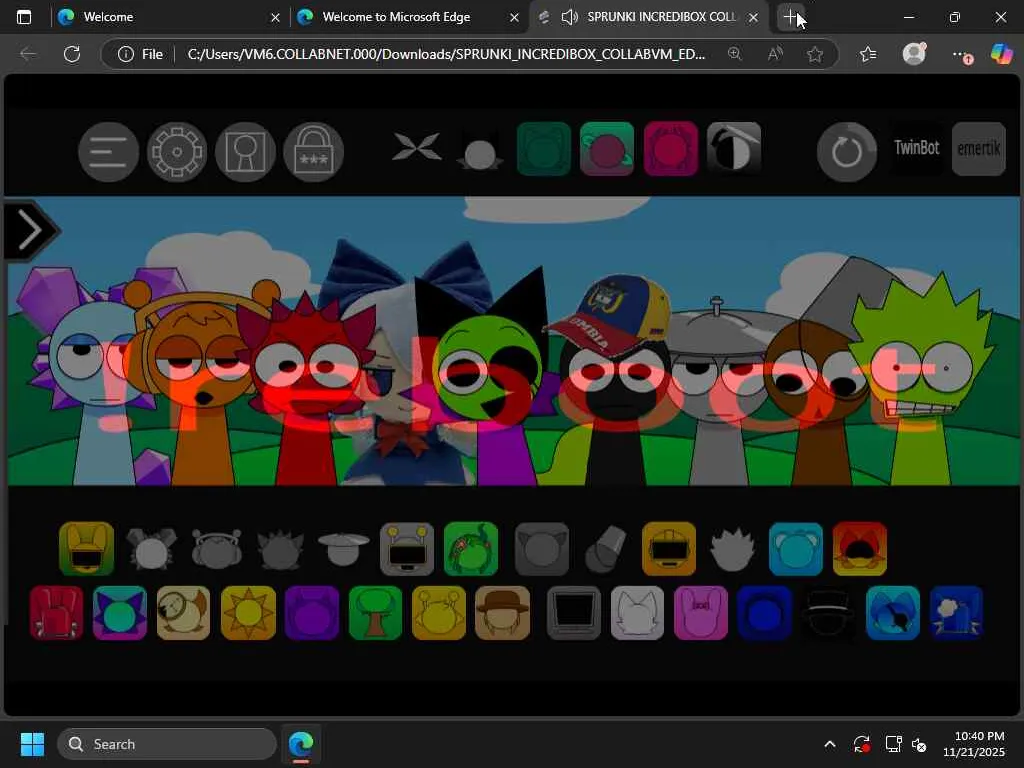
Task: Select the gray X-shaped icon in top bar
Action: (417, 147)
